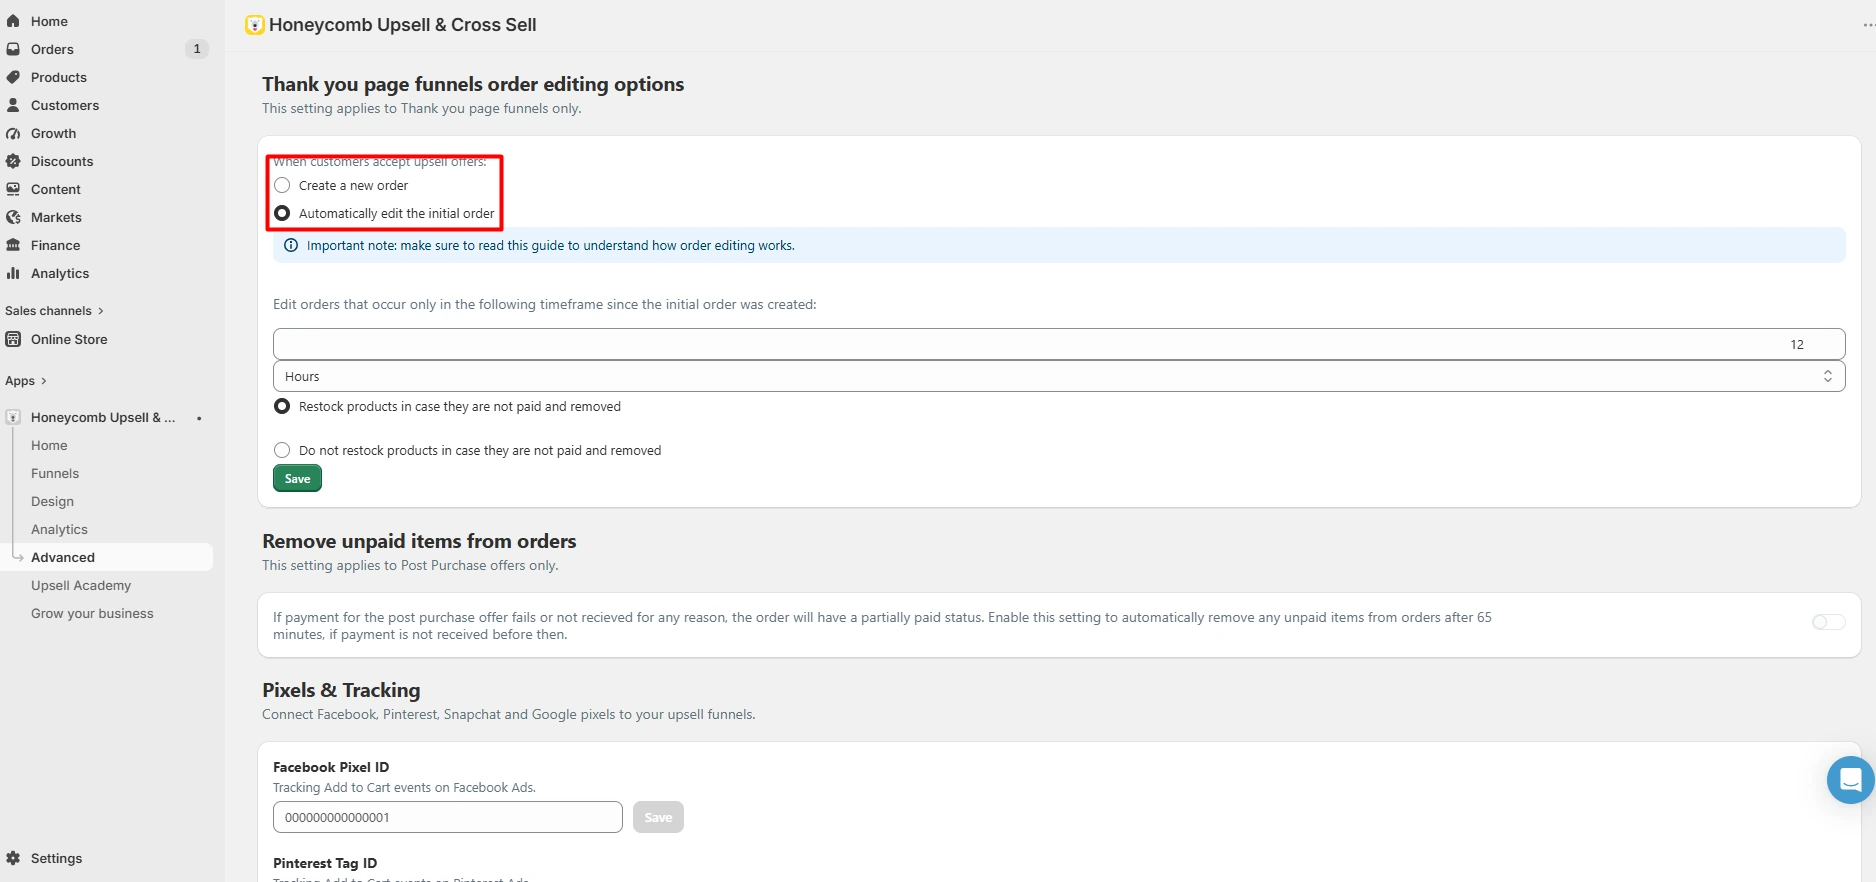Open the chat support bubble
The height and width of the screenshot is (882, 1876).
click(x=1850, y=780)
